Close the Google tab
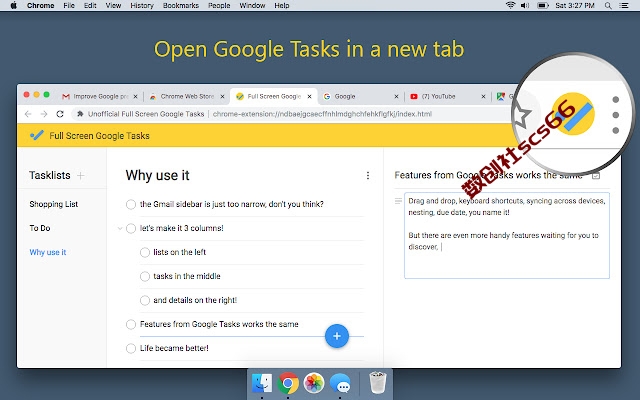640x400 pixels. coord(396,96)
